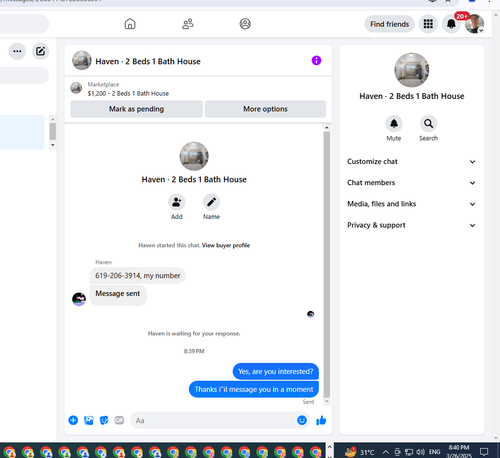500x458 pixels.
Task: Open emoji picker in message field
Action: [x=302, y=420]
